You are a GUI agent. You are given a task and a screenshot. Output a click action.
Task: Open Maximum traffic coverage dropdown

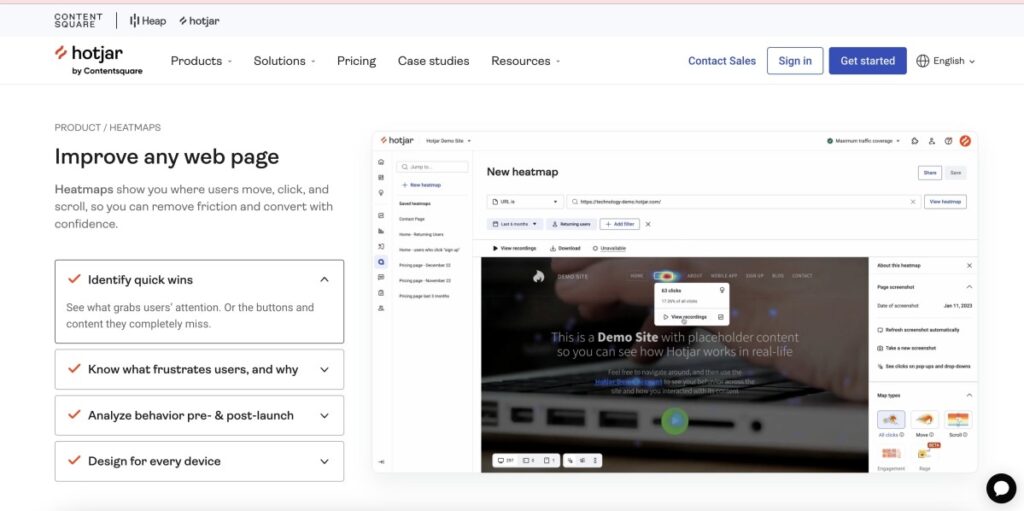point(863,140)
